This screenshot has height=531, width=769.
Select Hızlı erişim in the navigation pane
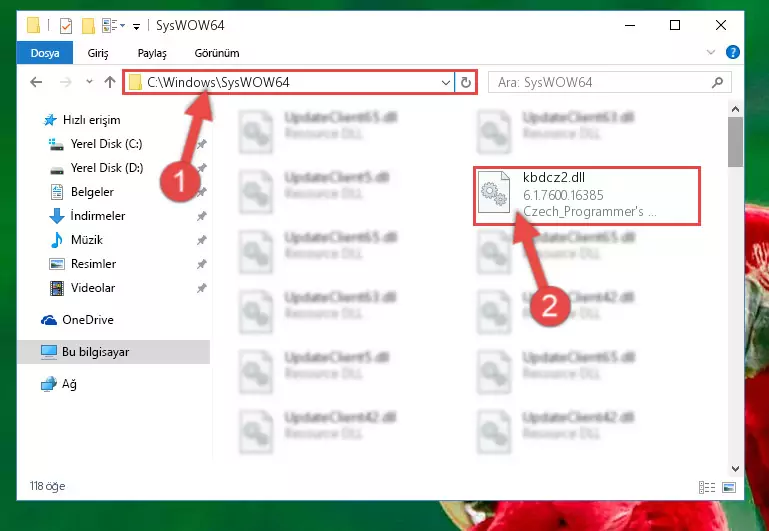92,120
